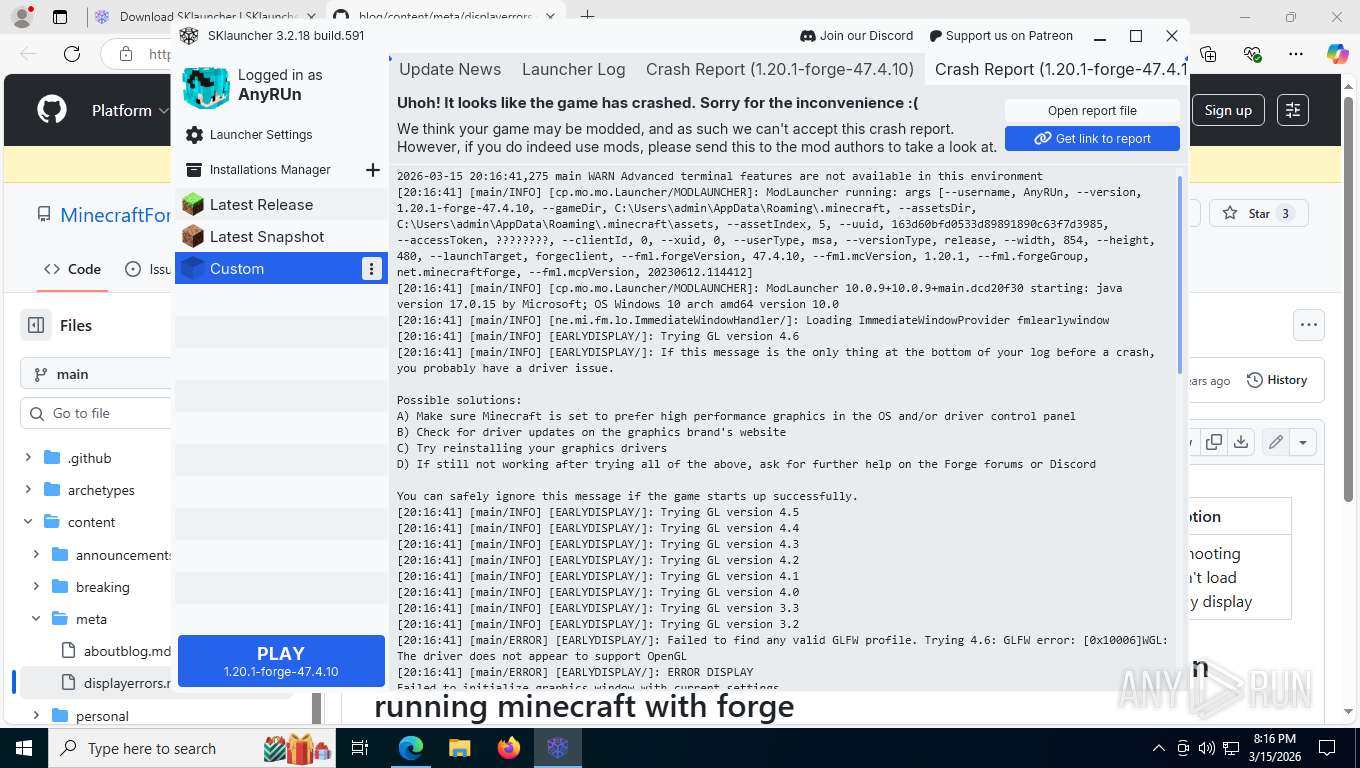The height and width of the screenshot is (768, 1360).
Task: Click crash report vertical scrollbar
Action: [1181, 275]
